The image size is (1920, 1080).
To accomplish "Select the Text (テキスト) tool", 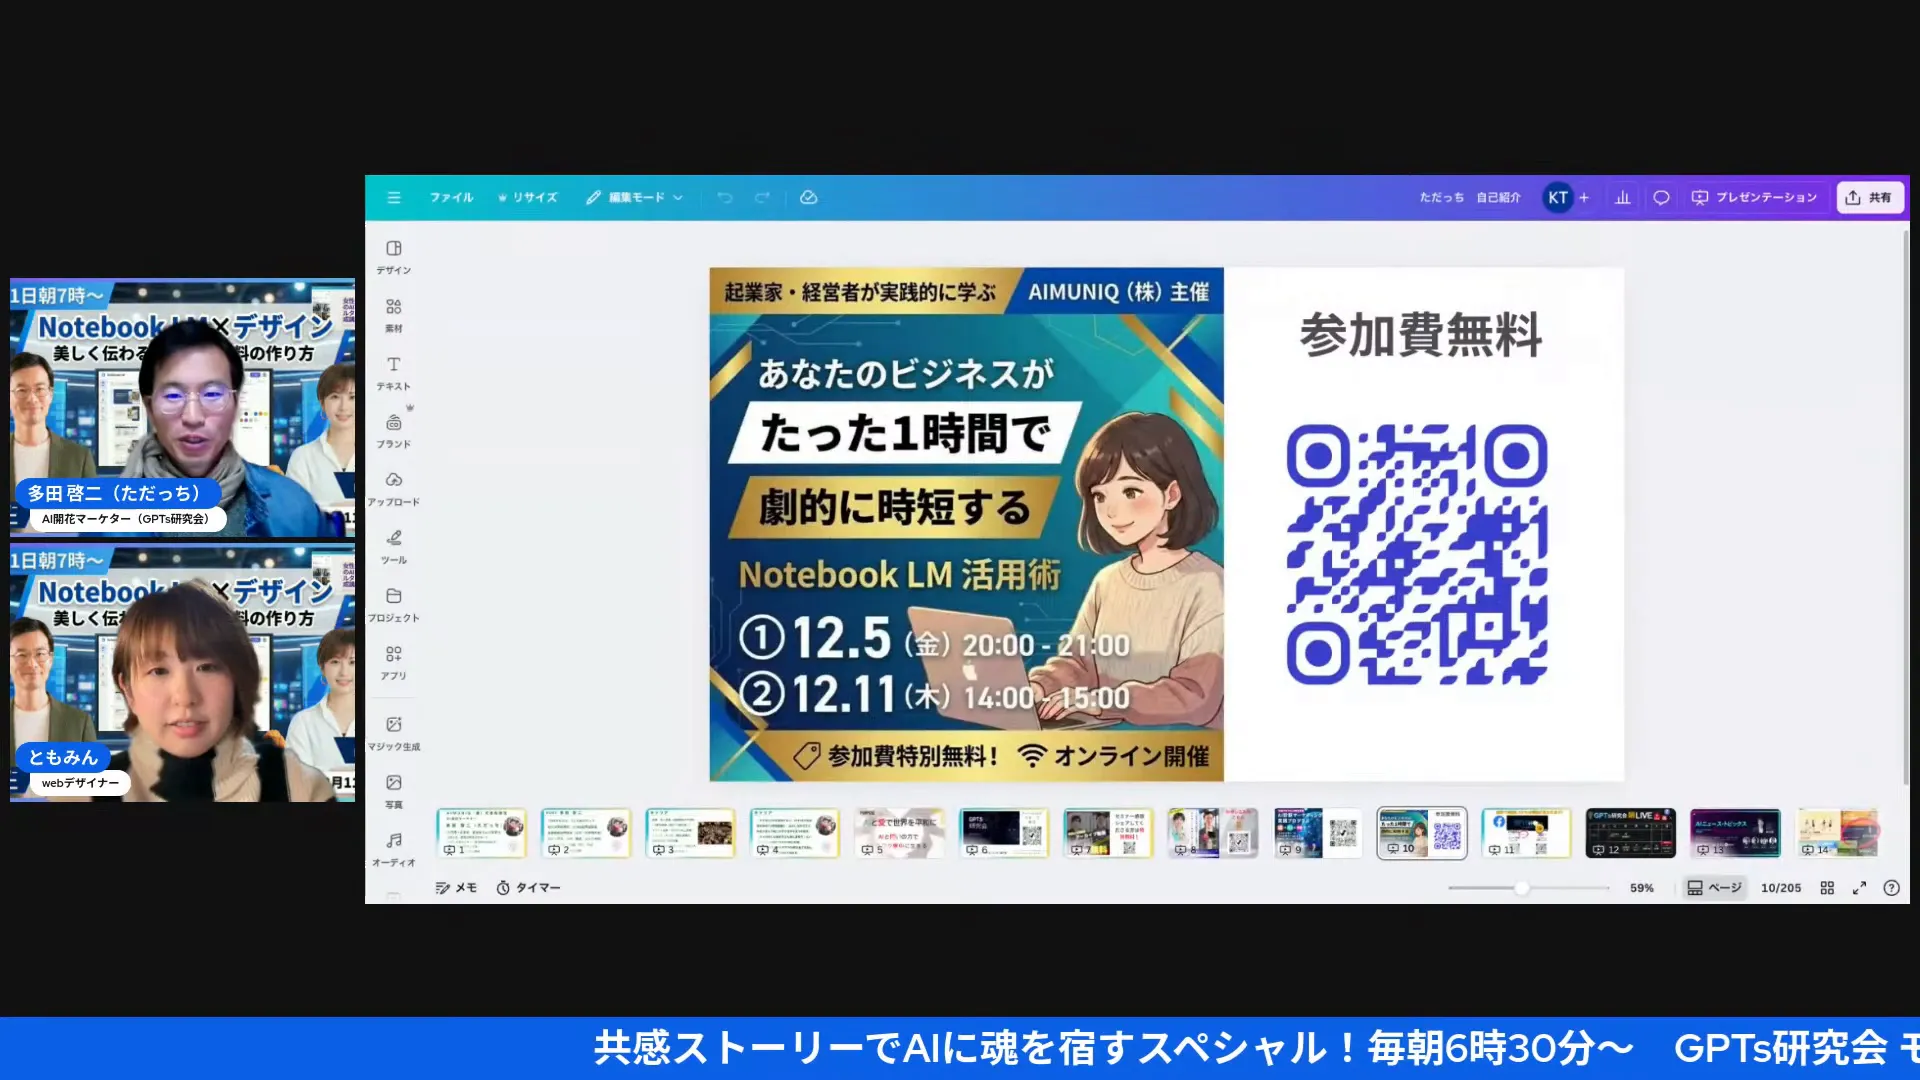I will click(394, 371).
